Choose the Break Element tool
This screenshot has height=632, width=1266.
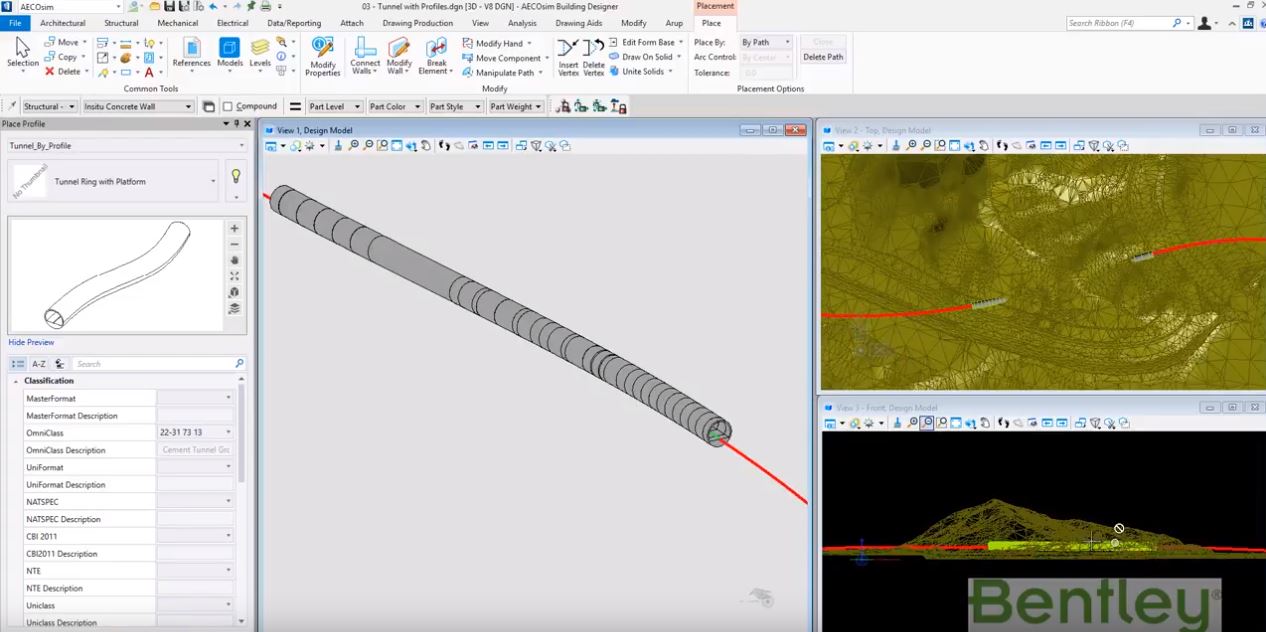pyautogui.click(x=436, y=56)
